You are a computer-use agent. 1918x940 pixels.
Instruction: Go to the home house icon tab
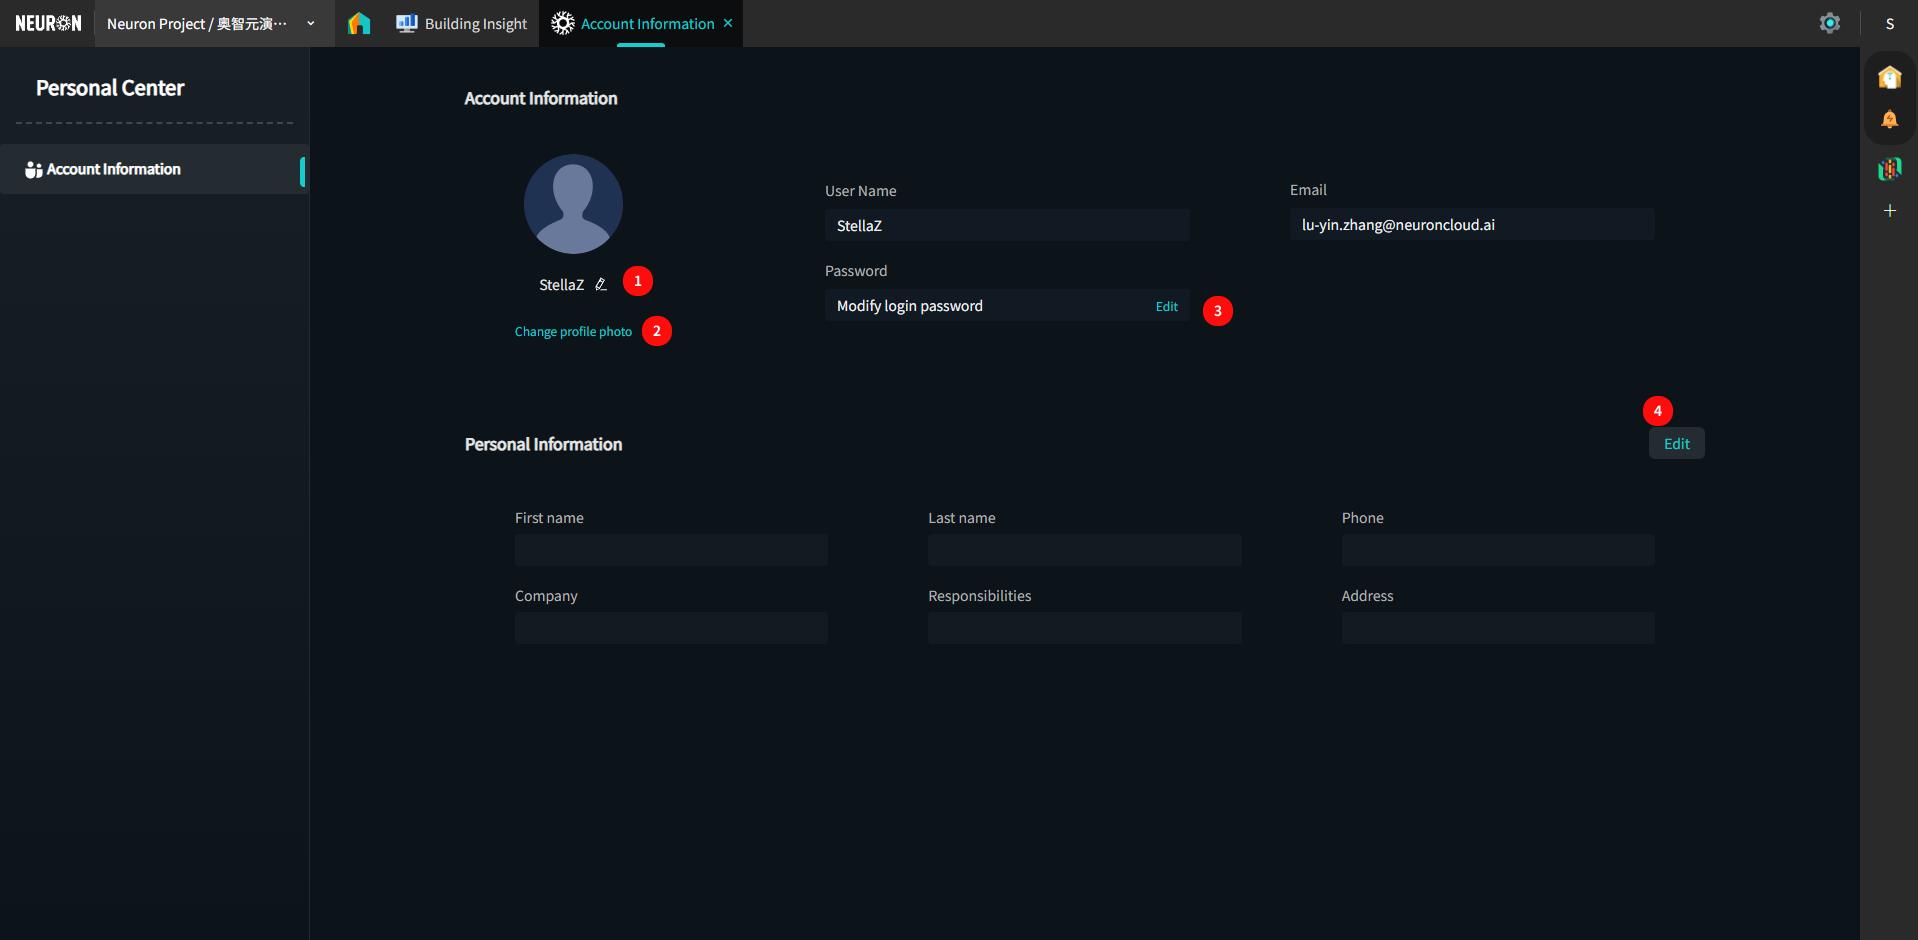pos(359,23)
